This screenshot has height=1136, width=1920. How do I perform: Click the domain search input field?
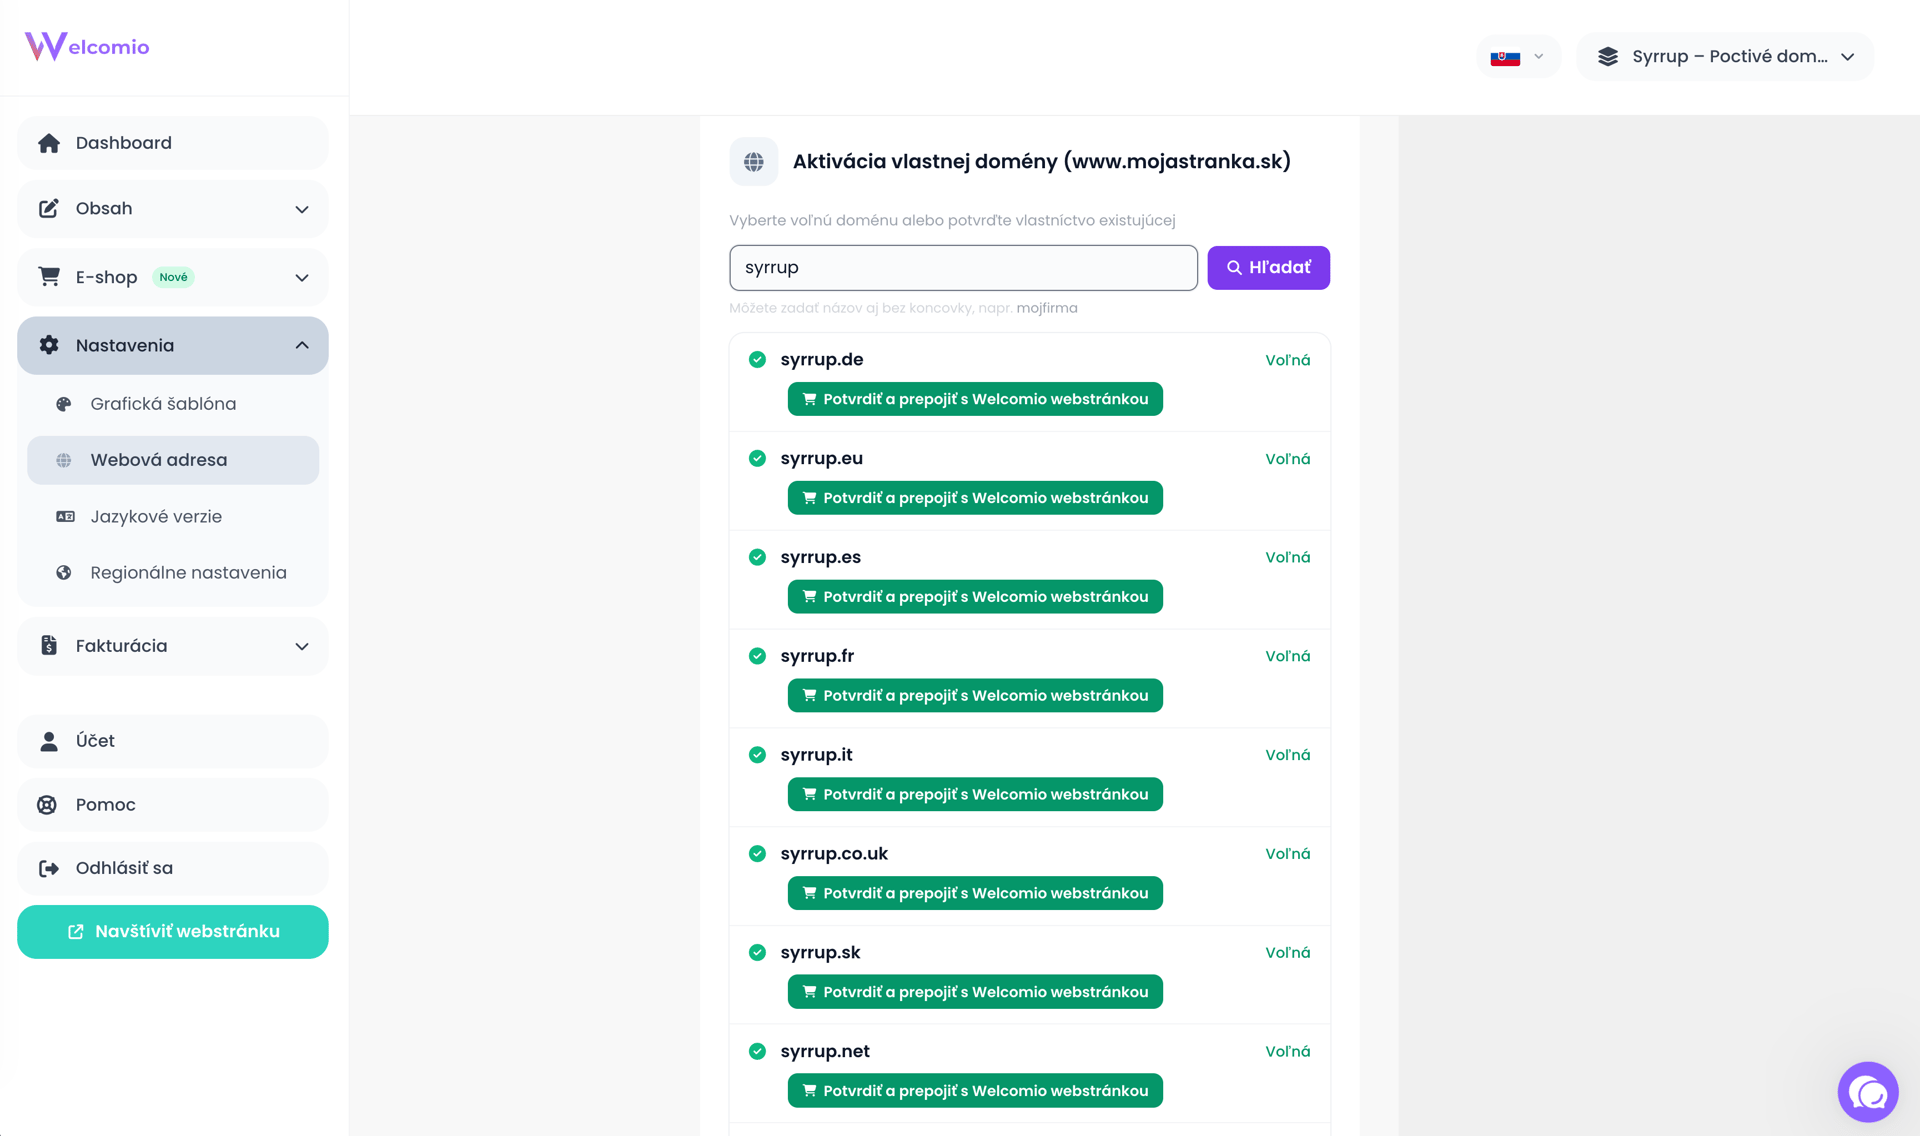[x=963, y=268]
